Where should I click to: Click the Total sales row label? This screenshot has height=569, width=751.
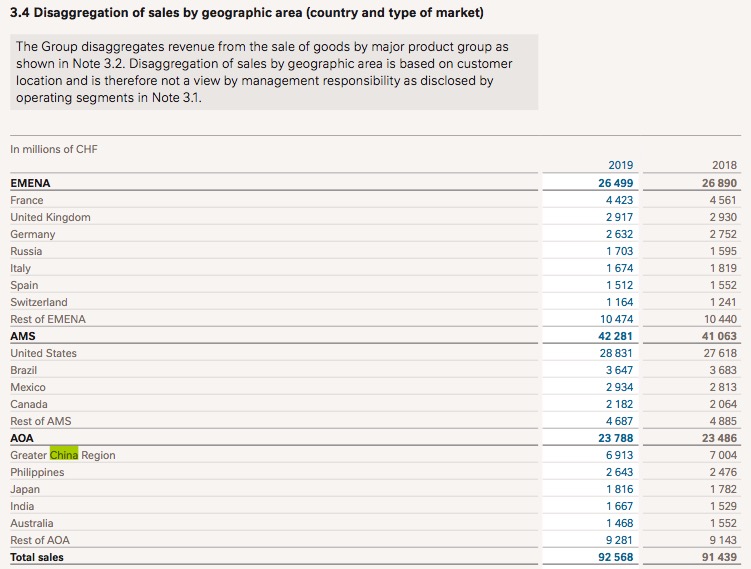[37, 556]
